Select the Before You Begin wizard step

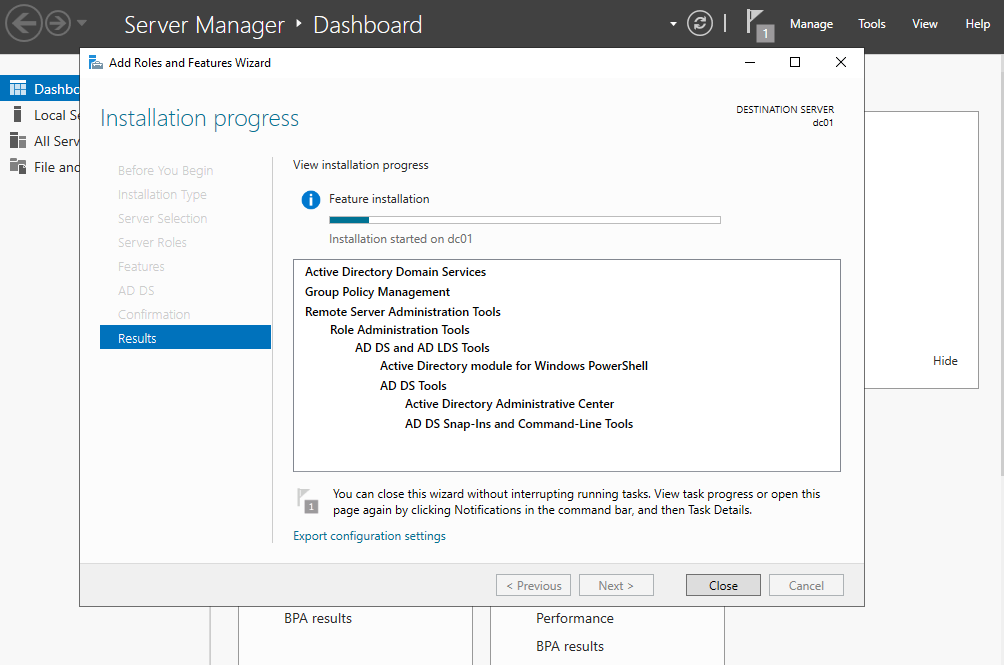[165, 170]
